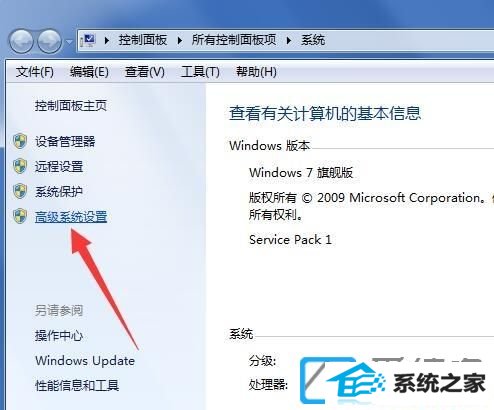Go to 控制面板主页

click(71, 106)
